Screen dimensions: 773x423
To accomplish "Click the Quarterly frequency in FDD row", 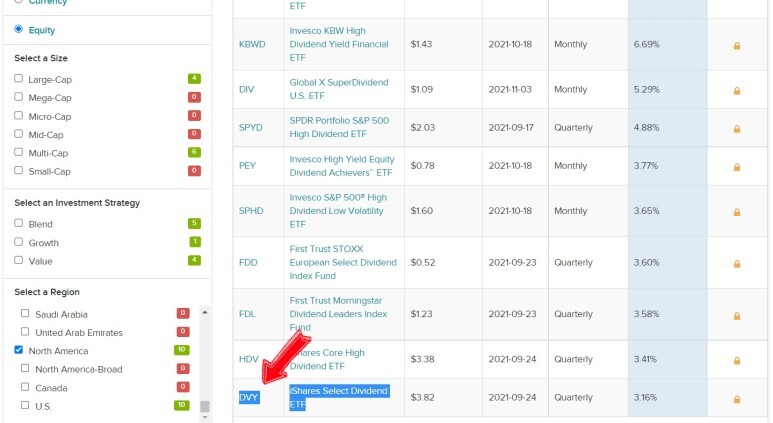I will (573, 263).
